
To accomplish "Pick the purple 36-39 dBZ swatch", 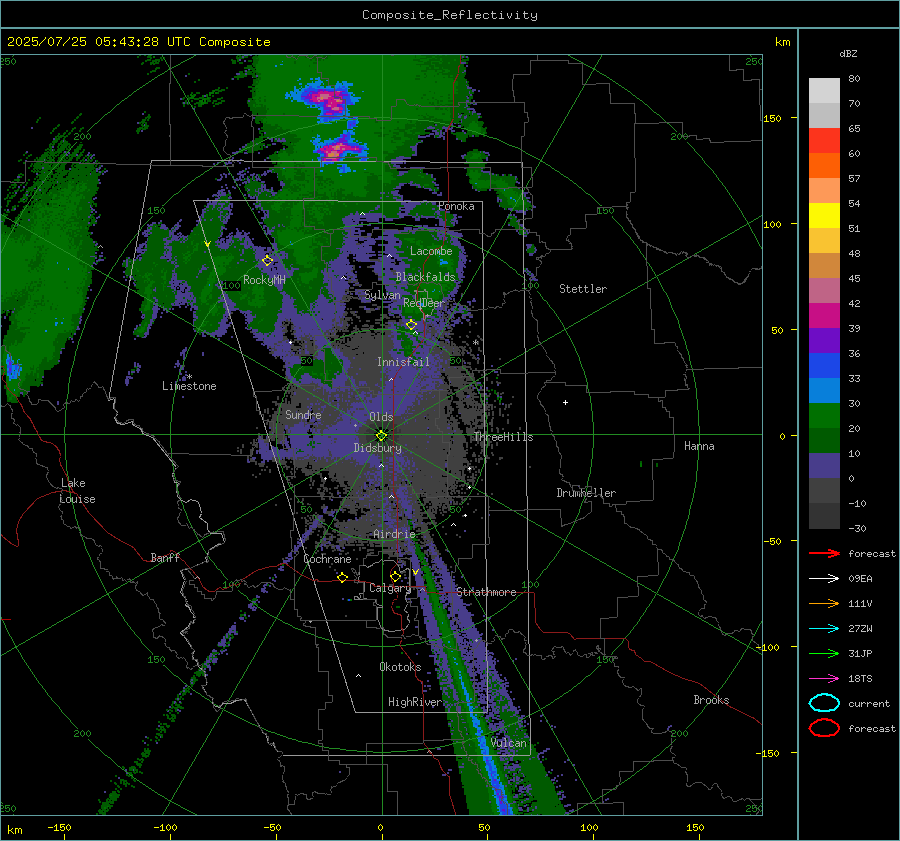I will tap(824, 341).
